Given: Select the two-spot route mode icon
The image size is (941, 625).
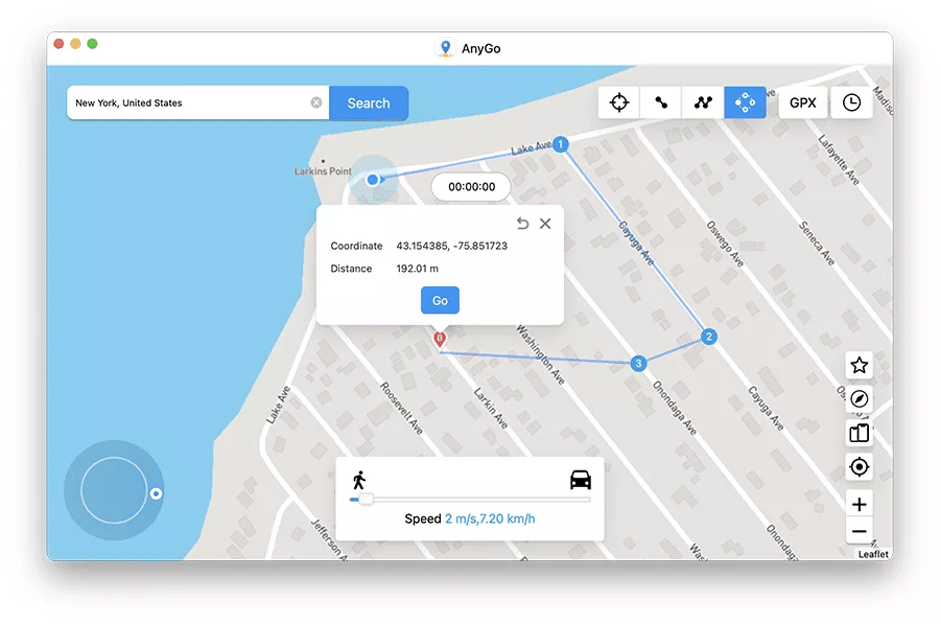Looking at the screenshot, I should 660,102.
